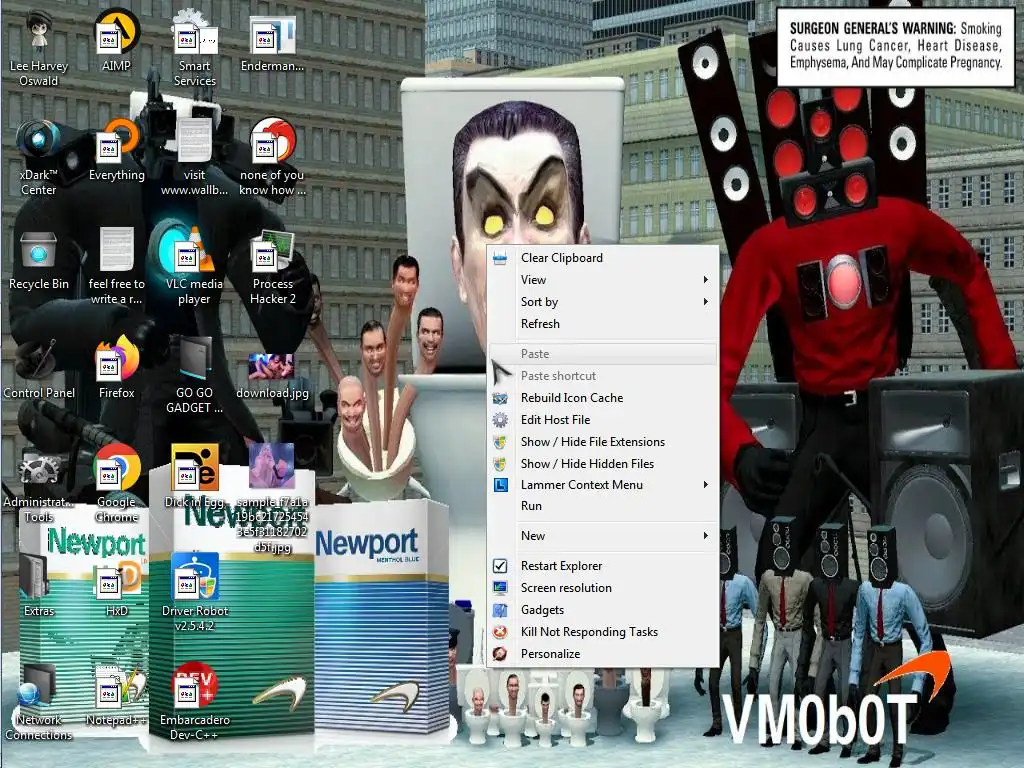
Task: Toggle Show / Hide Hidden Files
Action: coord(603,464)
